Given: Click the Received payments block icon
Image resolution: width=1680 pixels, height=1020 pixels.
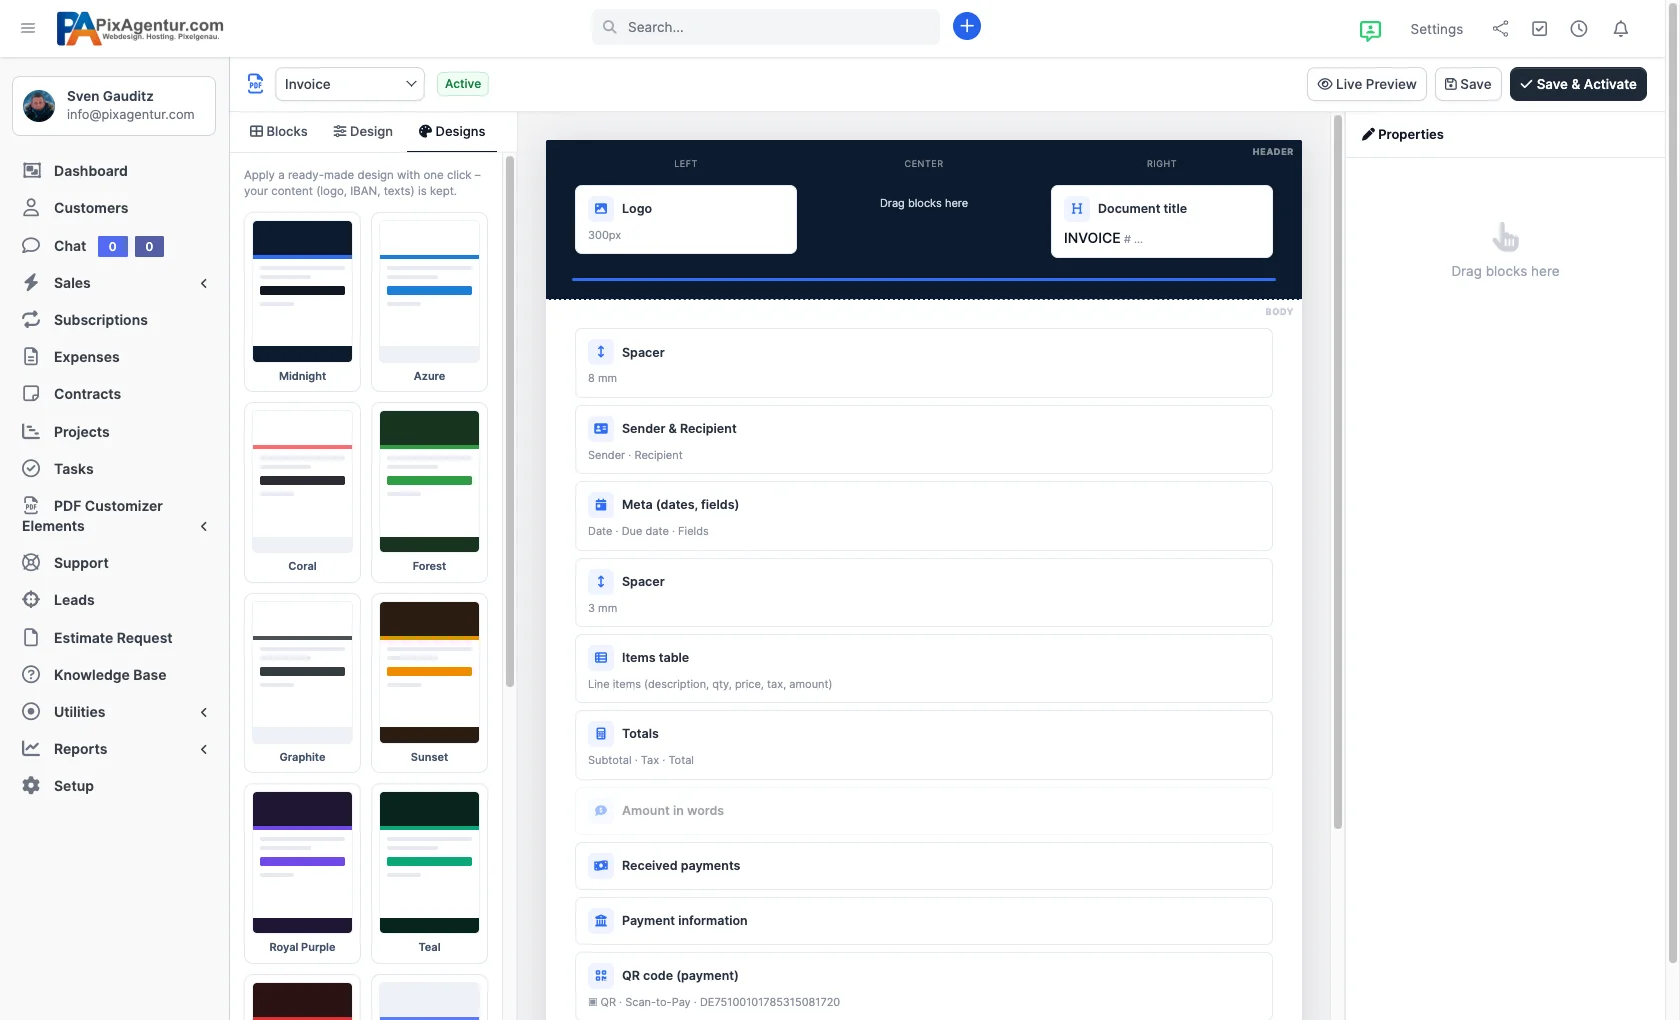Looking at the screenshot, I should coord(601,866).
